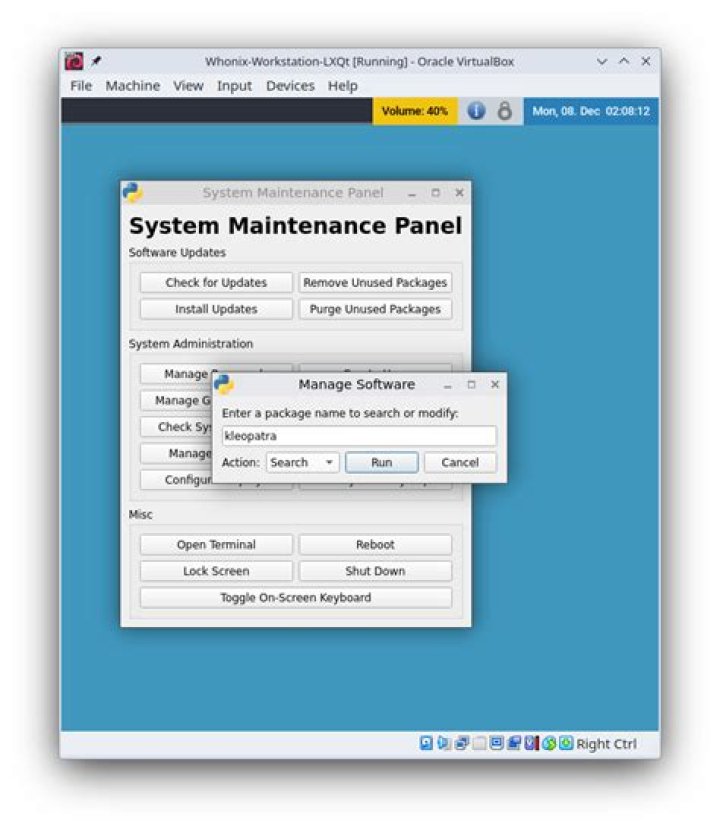The height and width of the screenshot is (829, 720).
Task: Open the File menu
Action: click(81, 86)
